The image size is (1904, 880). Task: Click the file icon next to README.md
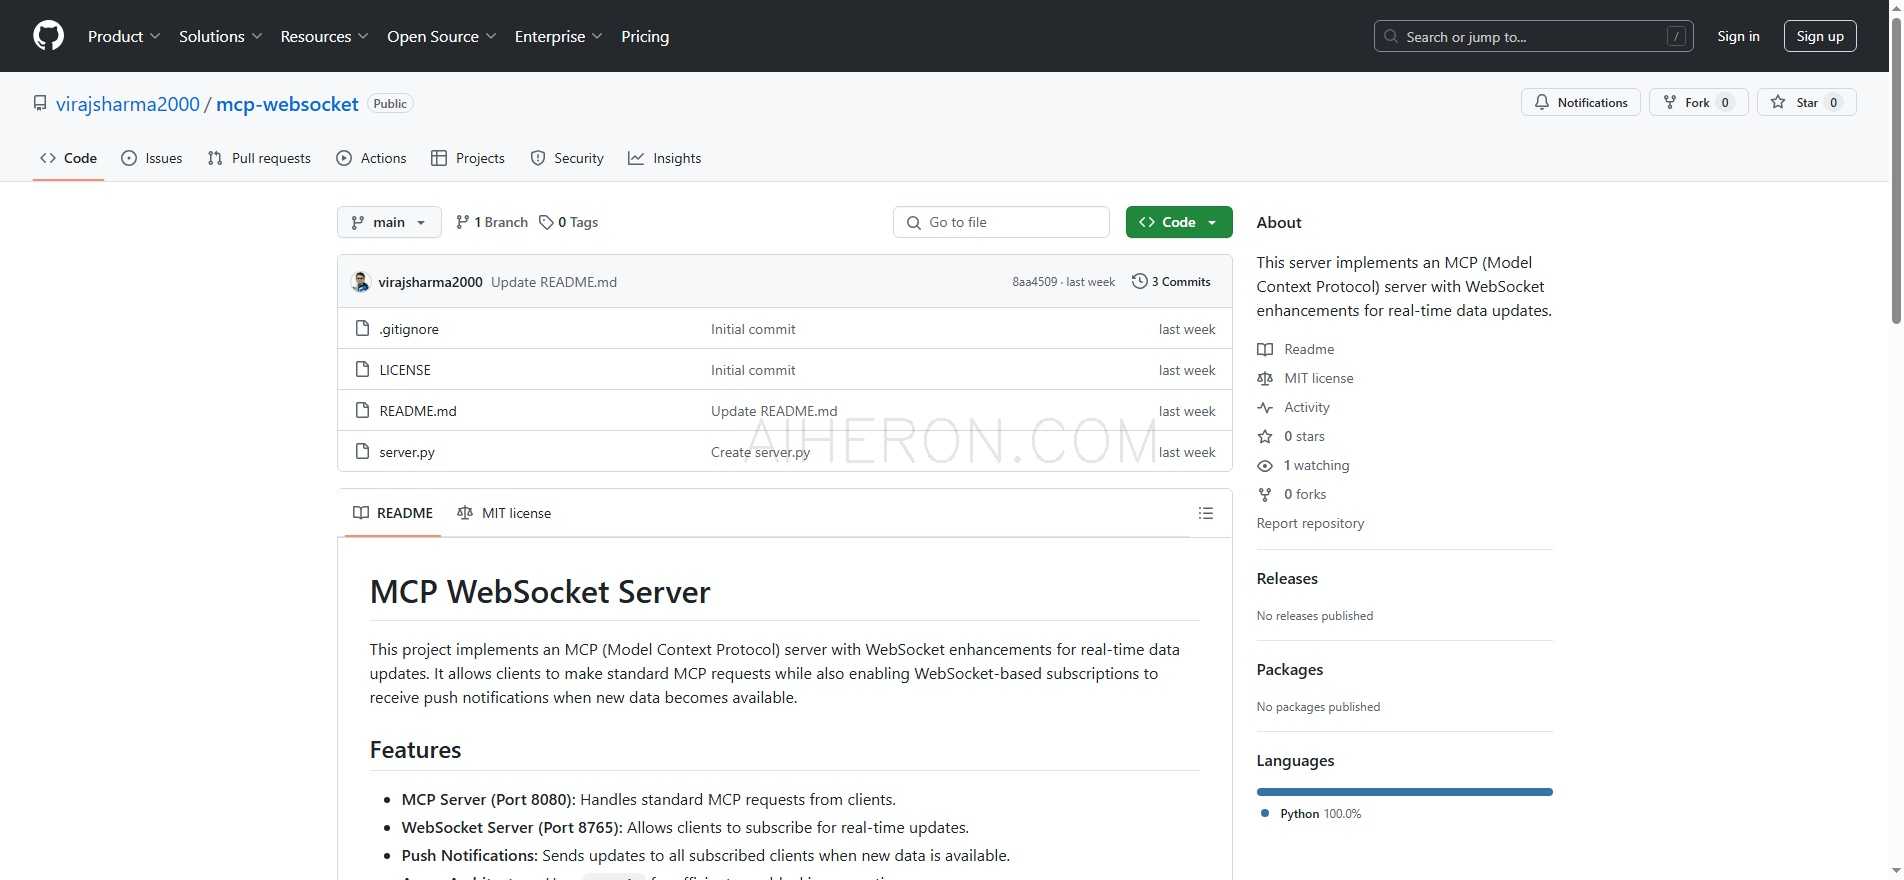363,410
